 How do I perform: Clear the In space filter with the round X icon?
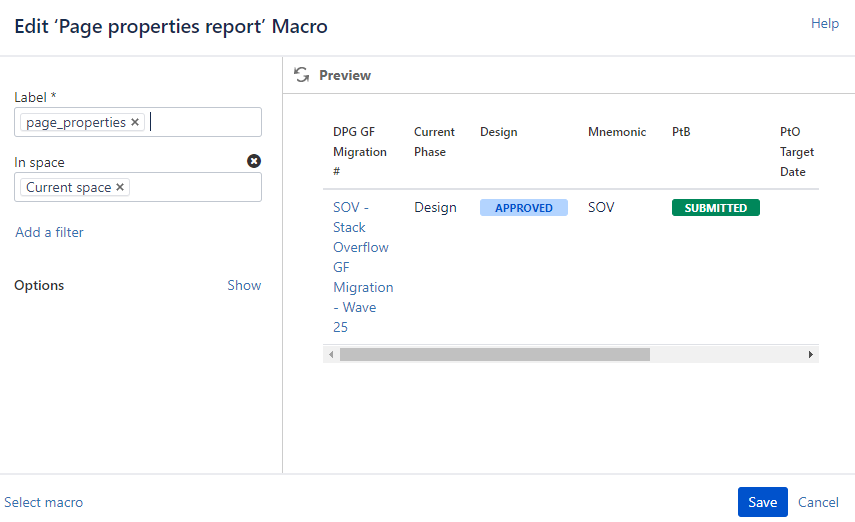(x=254, y=161)
